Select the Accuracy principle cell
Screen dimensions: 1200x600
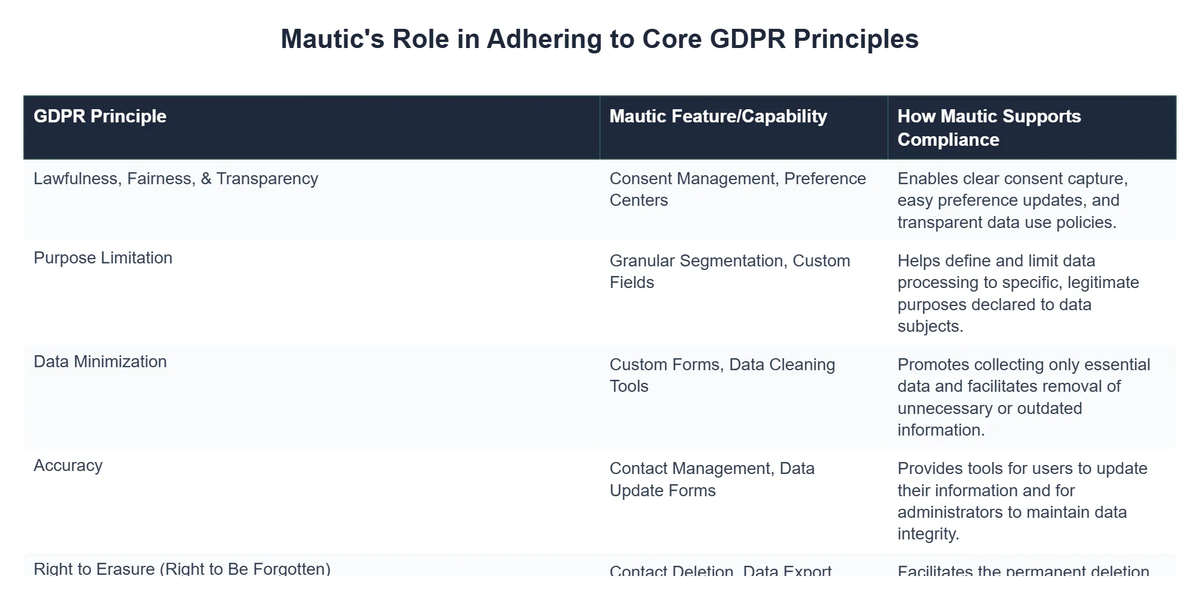(x=68, y=465)
